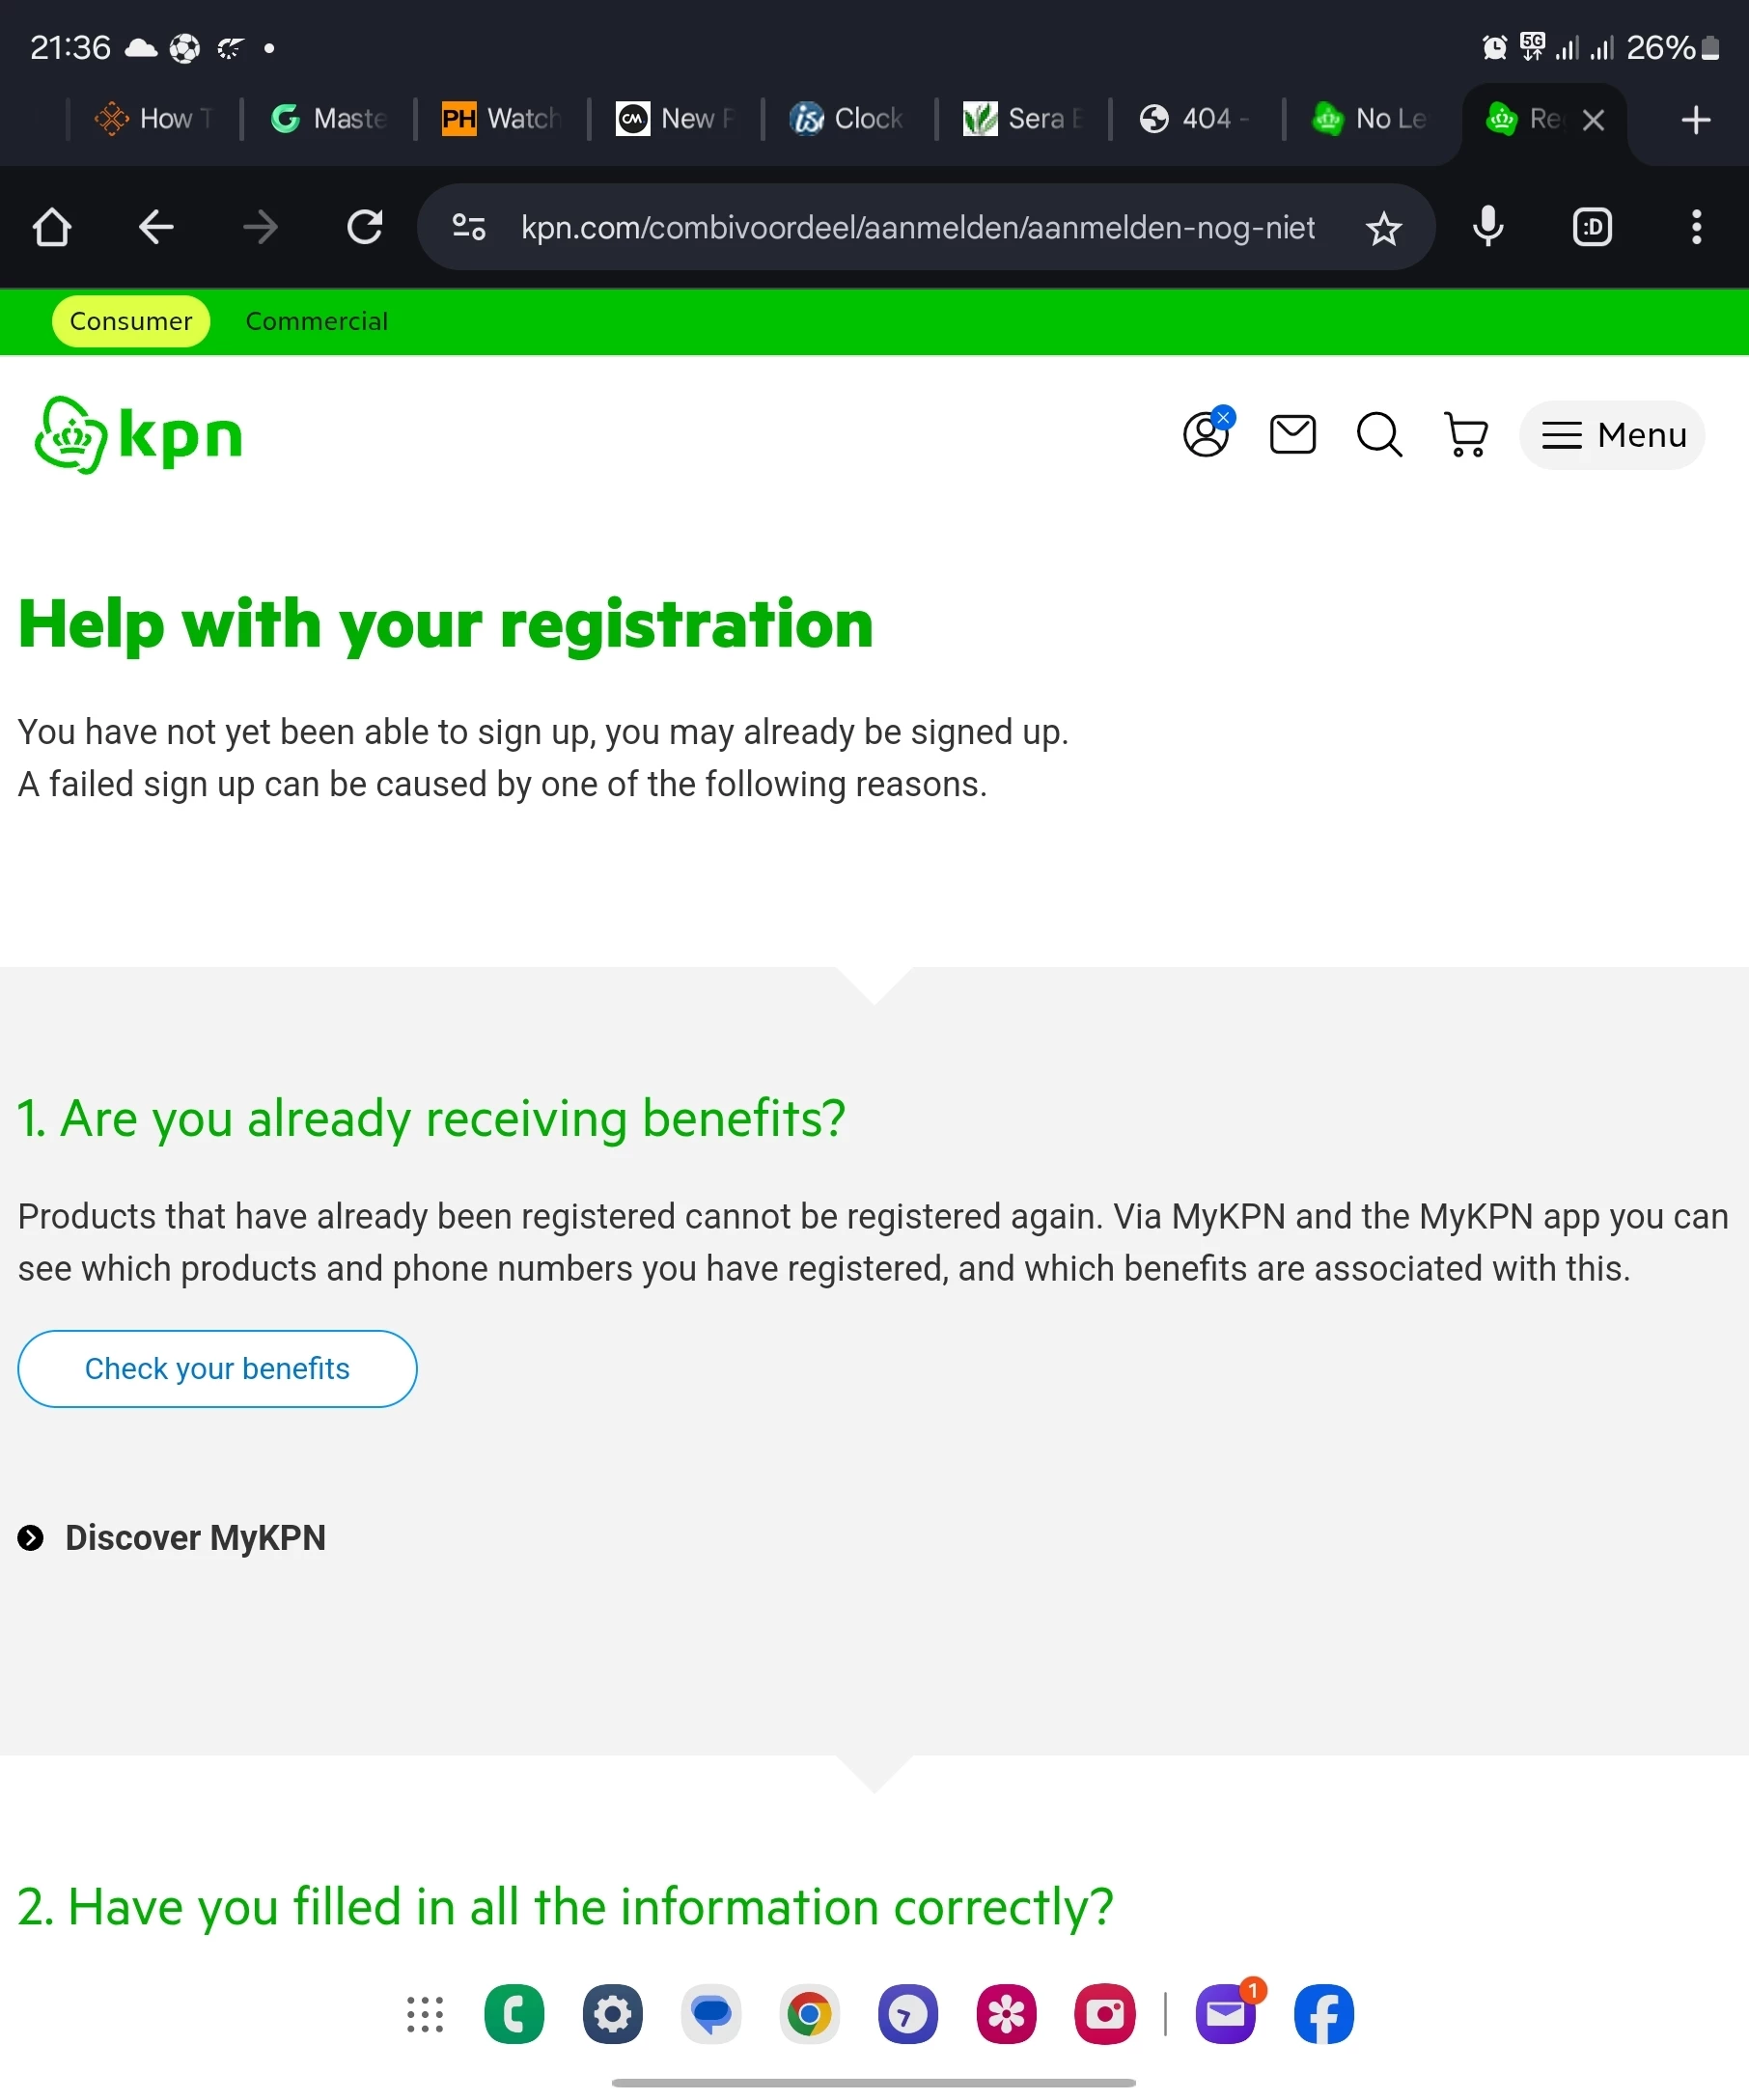Tap the browser home icon
Image resolution: width=1749 pixels, height=2100 pixels.
52,227
